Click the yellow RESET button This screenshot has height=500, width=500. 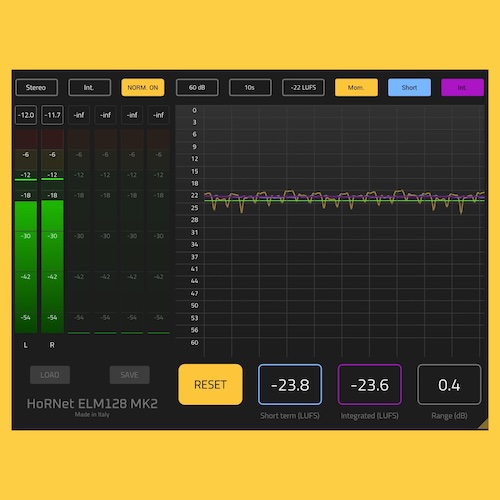tap(210, 385)
